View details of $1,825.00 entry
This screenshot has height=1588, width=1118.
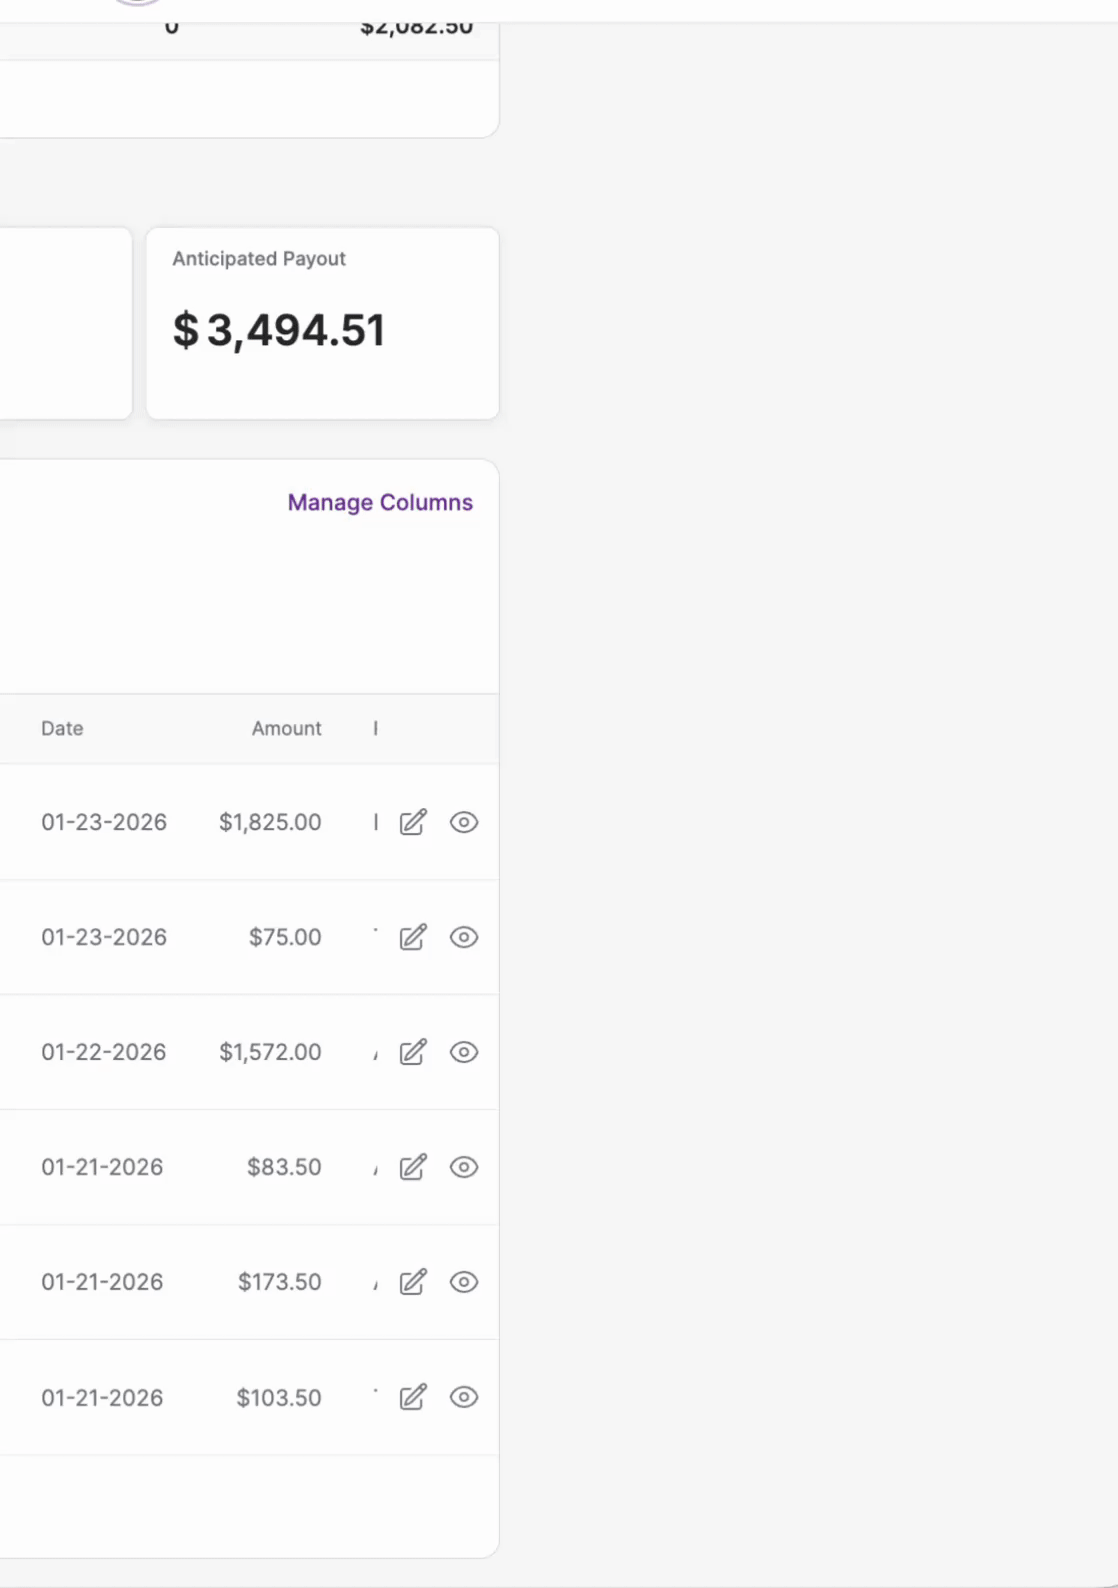464,822
